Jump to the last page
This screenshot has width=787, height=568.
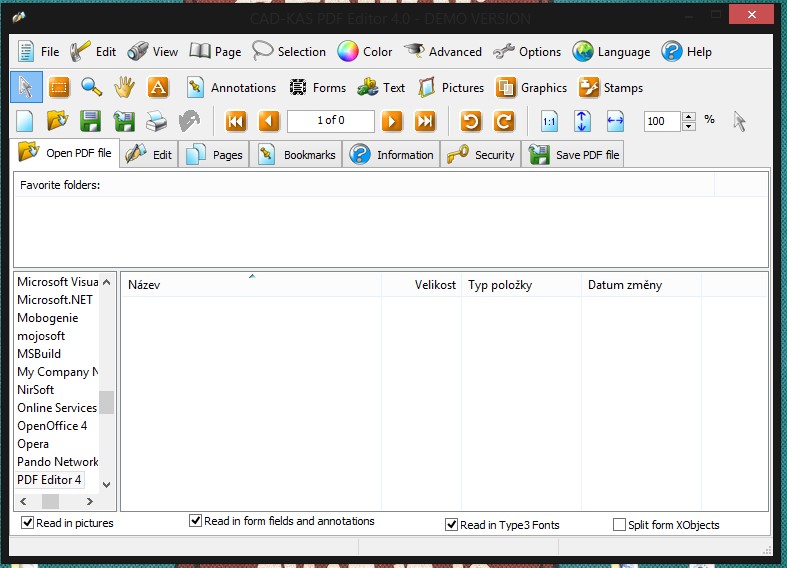425,121
